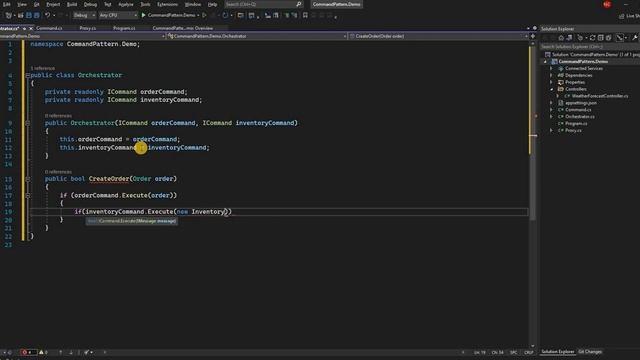This screenshot has width=640, height=360.
Task: Start debugging with the green play button
Action: (x=144, y=16)
